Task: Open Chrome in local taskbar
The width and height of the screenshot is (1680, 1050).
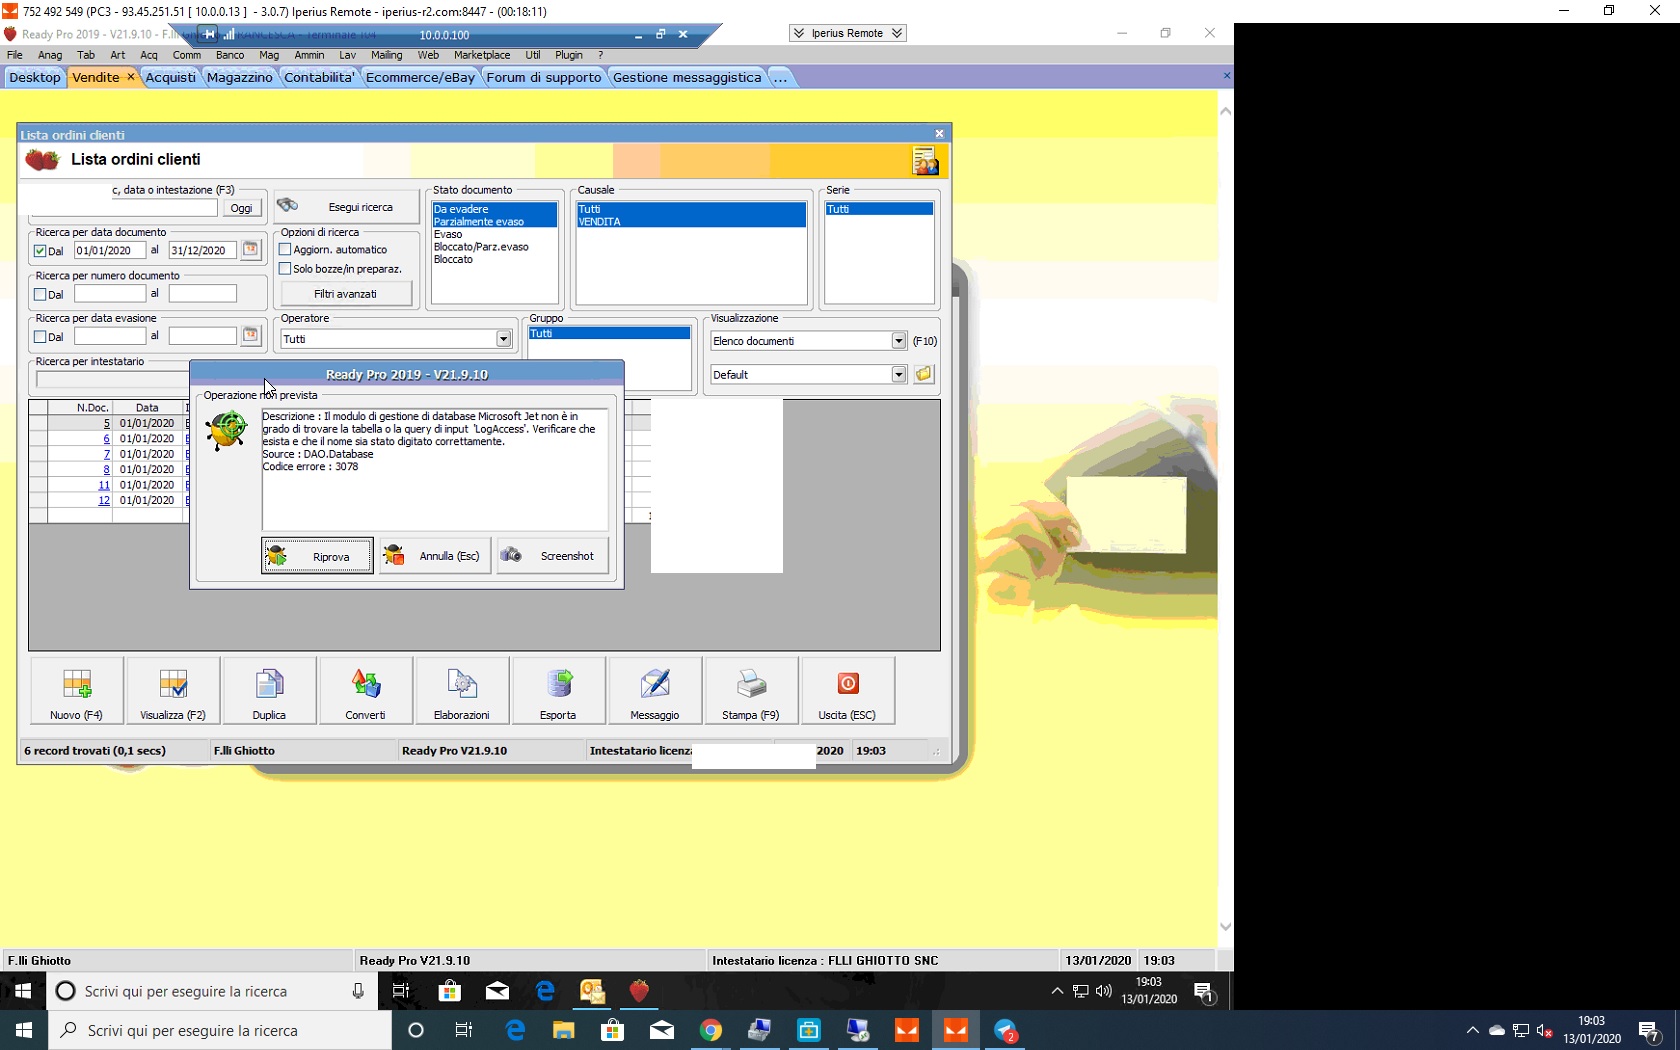Action: tap(711, 1030)
